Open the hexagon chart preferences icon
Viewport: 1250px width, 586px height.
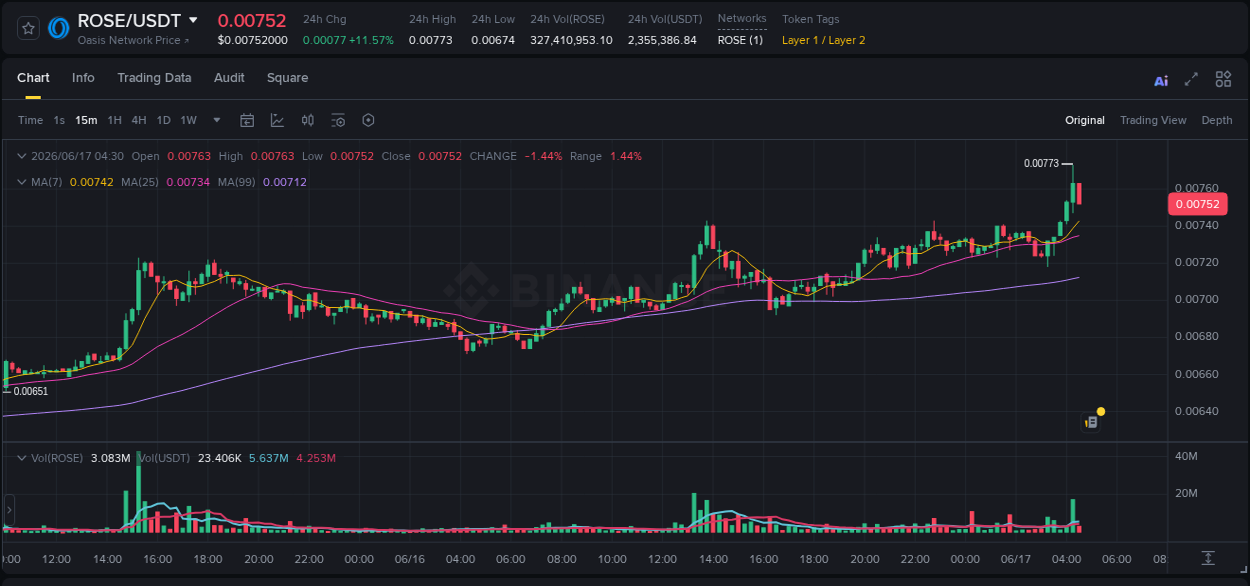[368, 120]
